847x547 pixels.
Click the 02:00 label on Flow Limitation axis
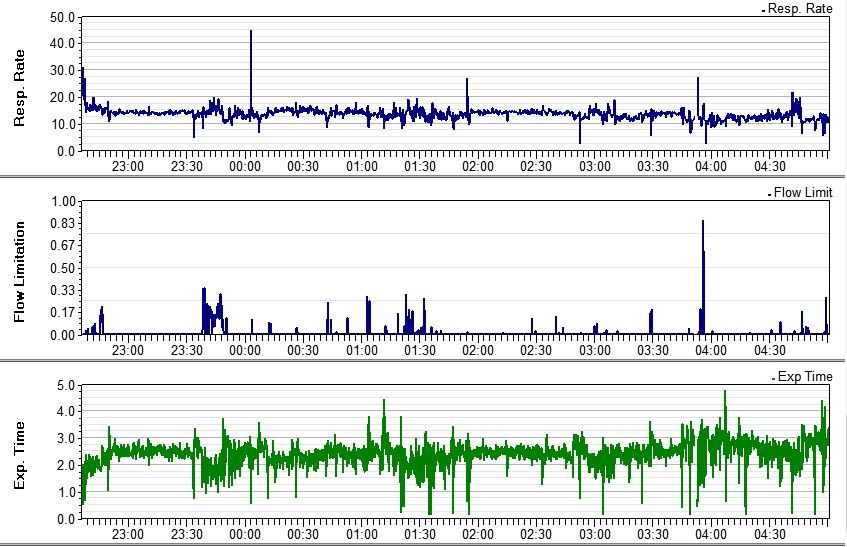click(478, 350)
